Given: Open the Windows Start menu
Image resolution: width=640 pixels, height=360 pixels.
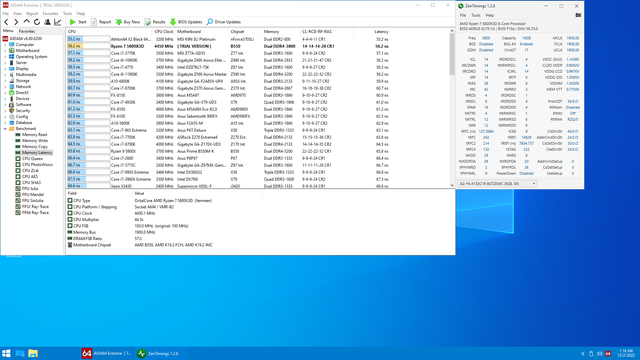Looking at the screenshot, I should coord(6,353).
